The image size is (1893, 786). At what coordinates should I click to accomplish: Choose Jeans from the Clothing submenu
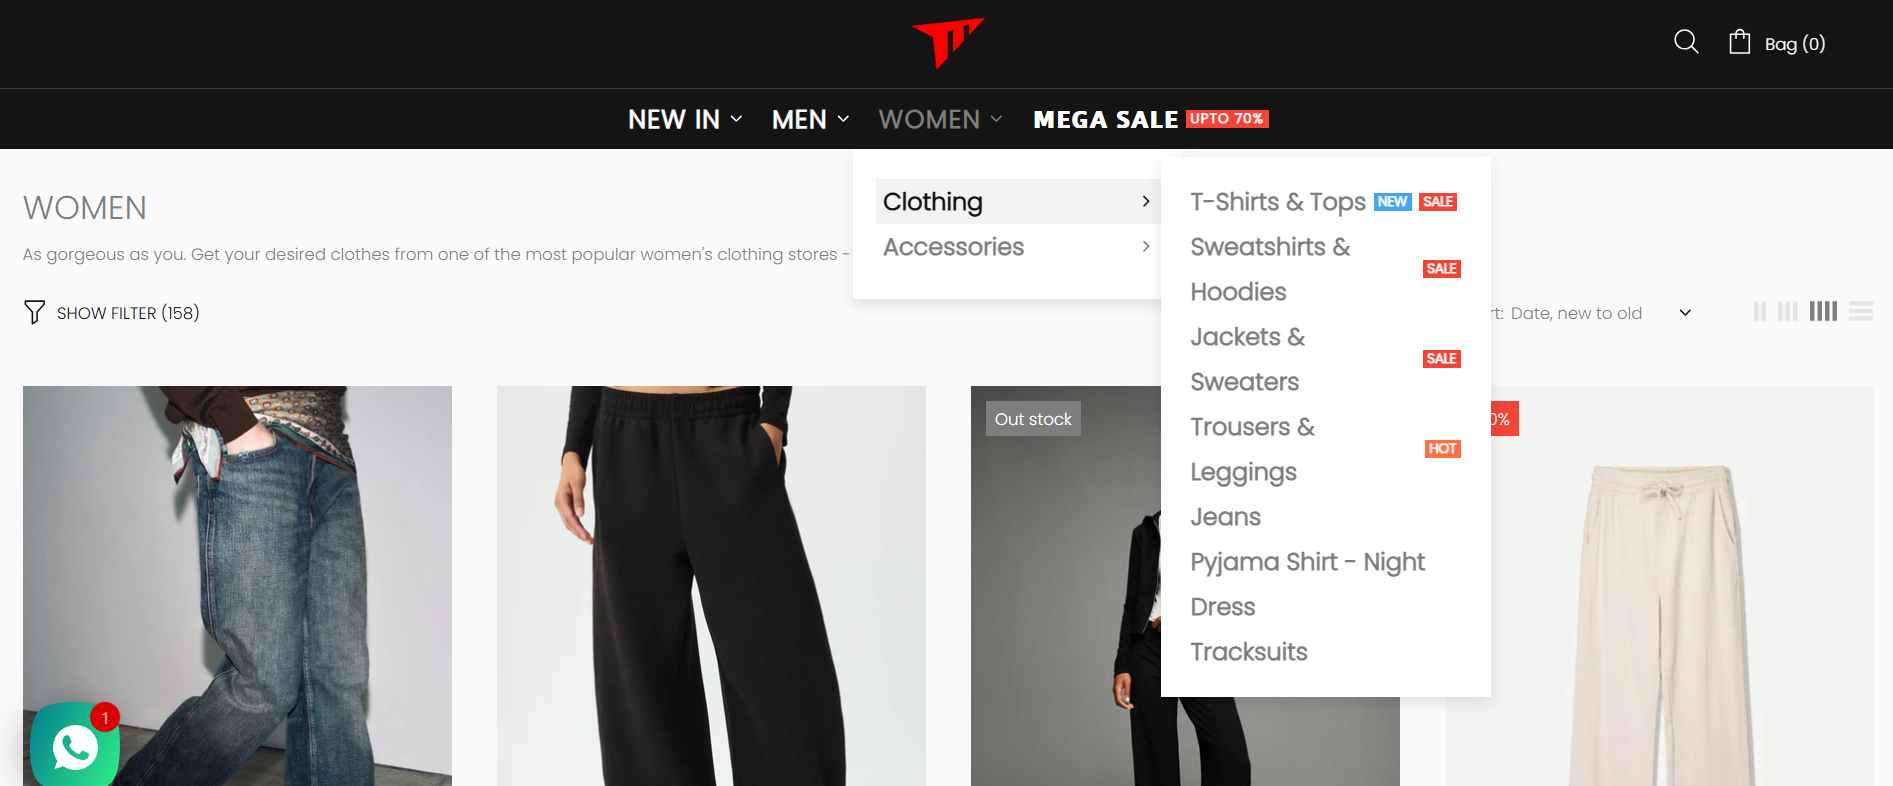click(x=1225, y=517)
